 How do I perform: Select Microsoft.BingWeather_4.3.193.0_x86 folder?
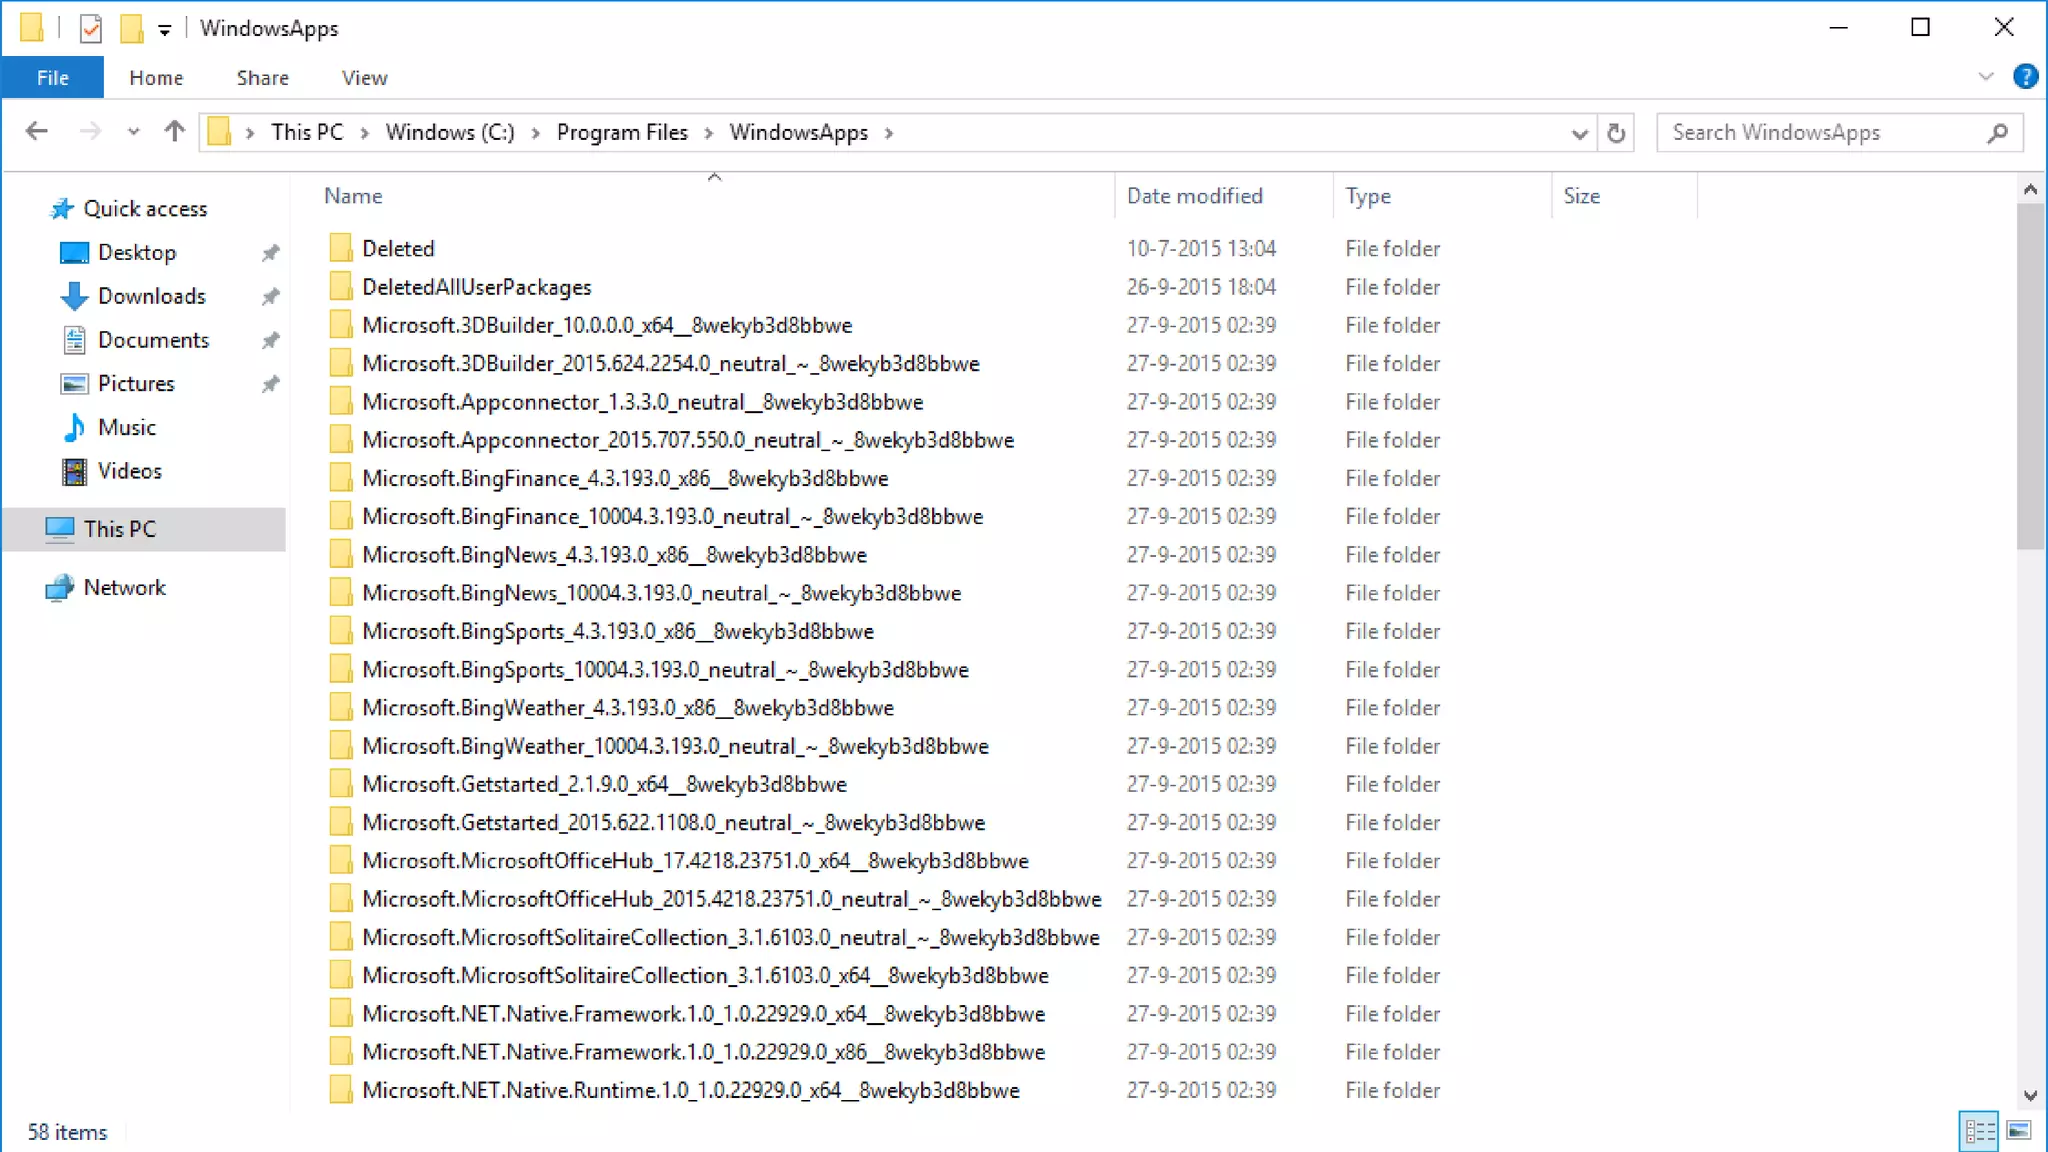[x=628, y=708]
